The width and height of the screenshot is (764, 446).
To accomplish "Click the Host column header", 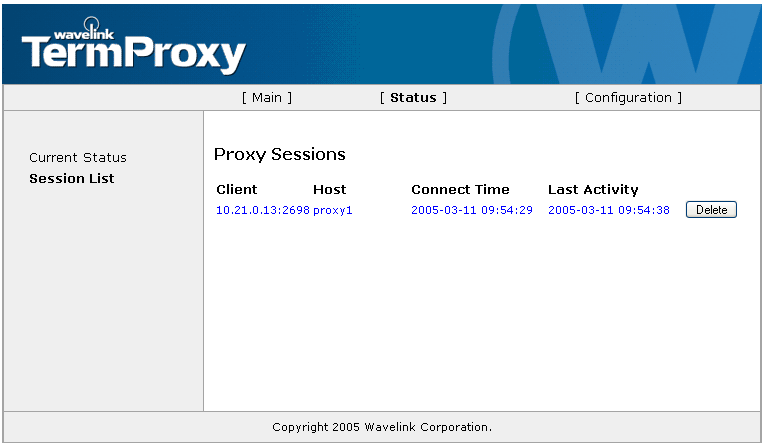I will point(329,189).
